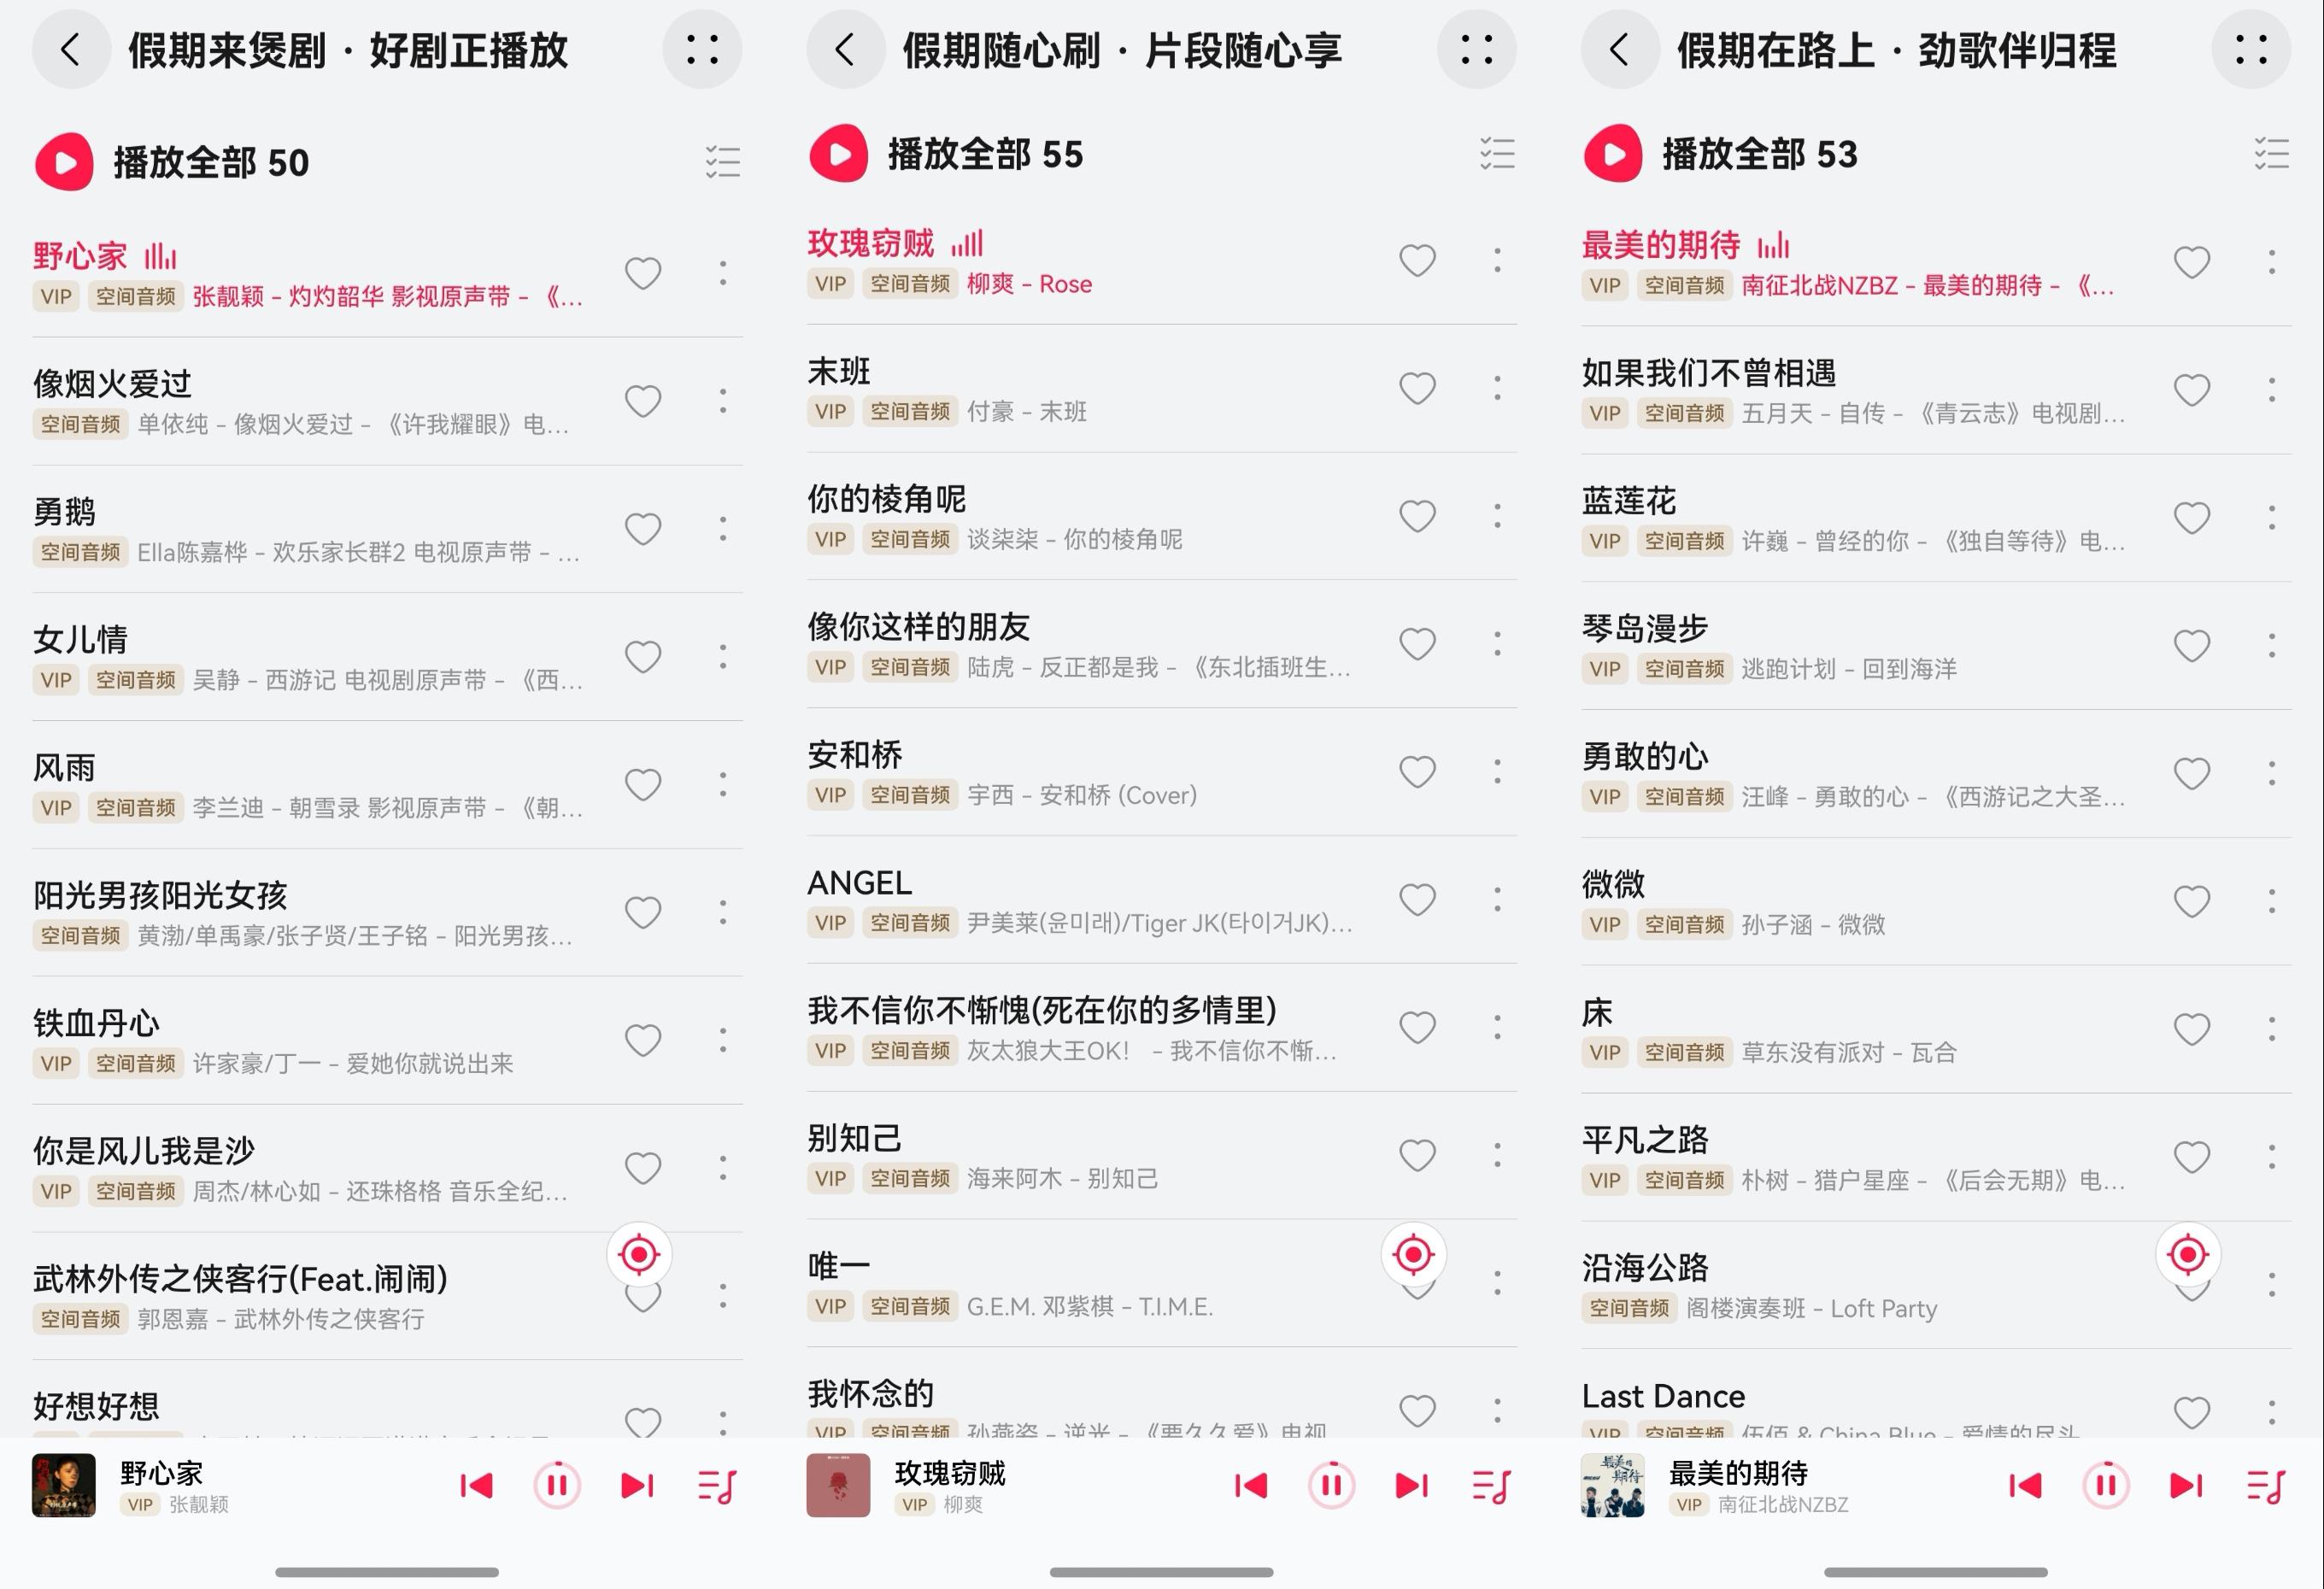The width and height of the screenshot is (2324, 1589).
Task: Open 最美的期待 album art thumbnail
Action: (1613, 1485)
